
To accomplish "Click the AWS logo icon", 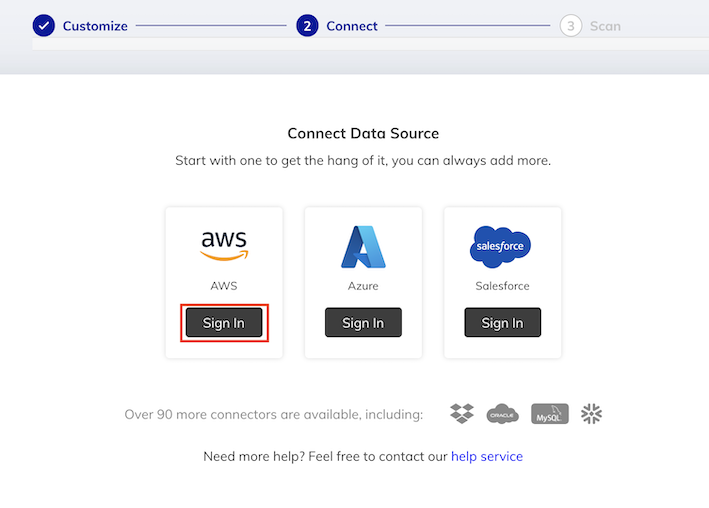I will pos(224,245).
